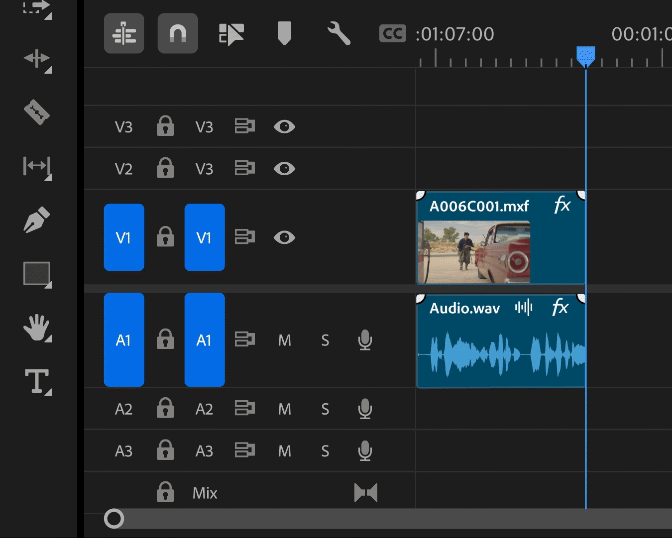Select the Hand tool

[37, 327]
